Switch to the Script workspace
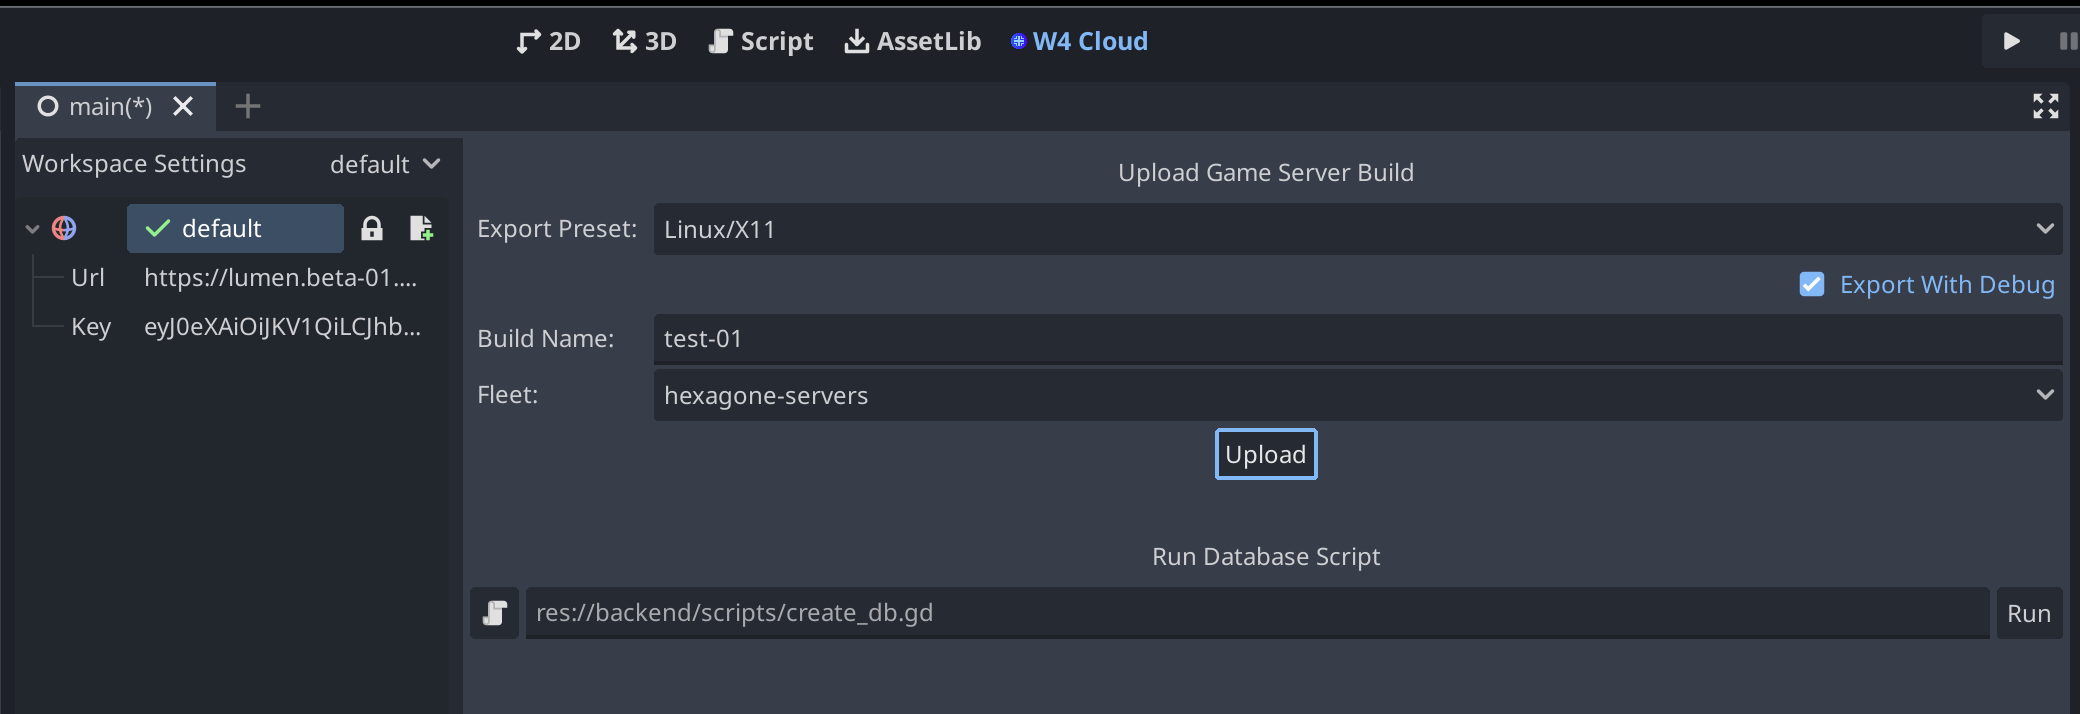The height and width of the screenshot is (714, 2080). [x=760, y=41]
